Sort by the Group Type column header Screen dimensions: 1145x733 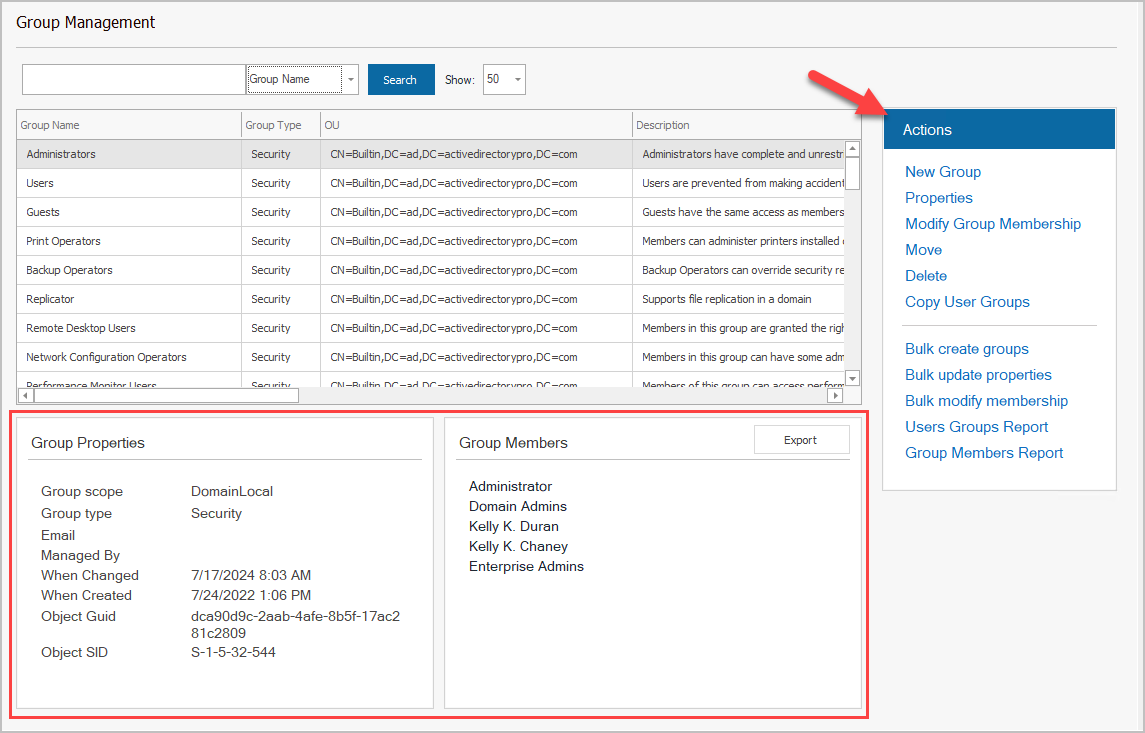tap(273, 125)
